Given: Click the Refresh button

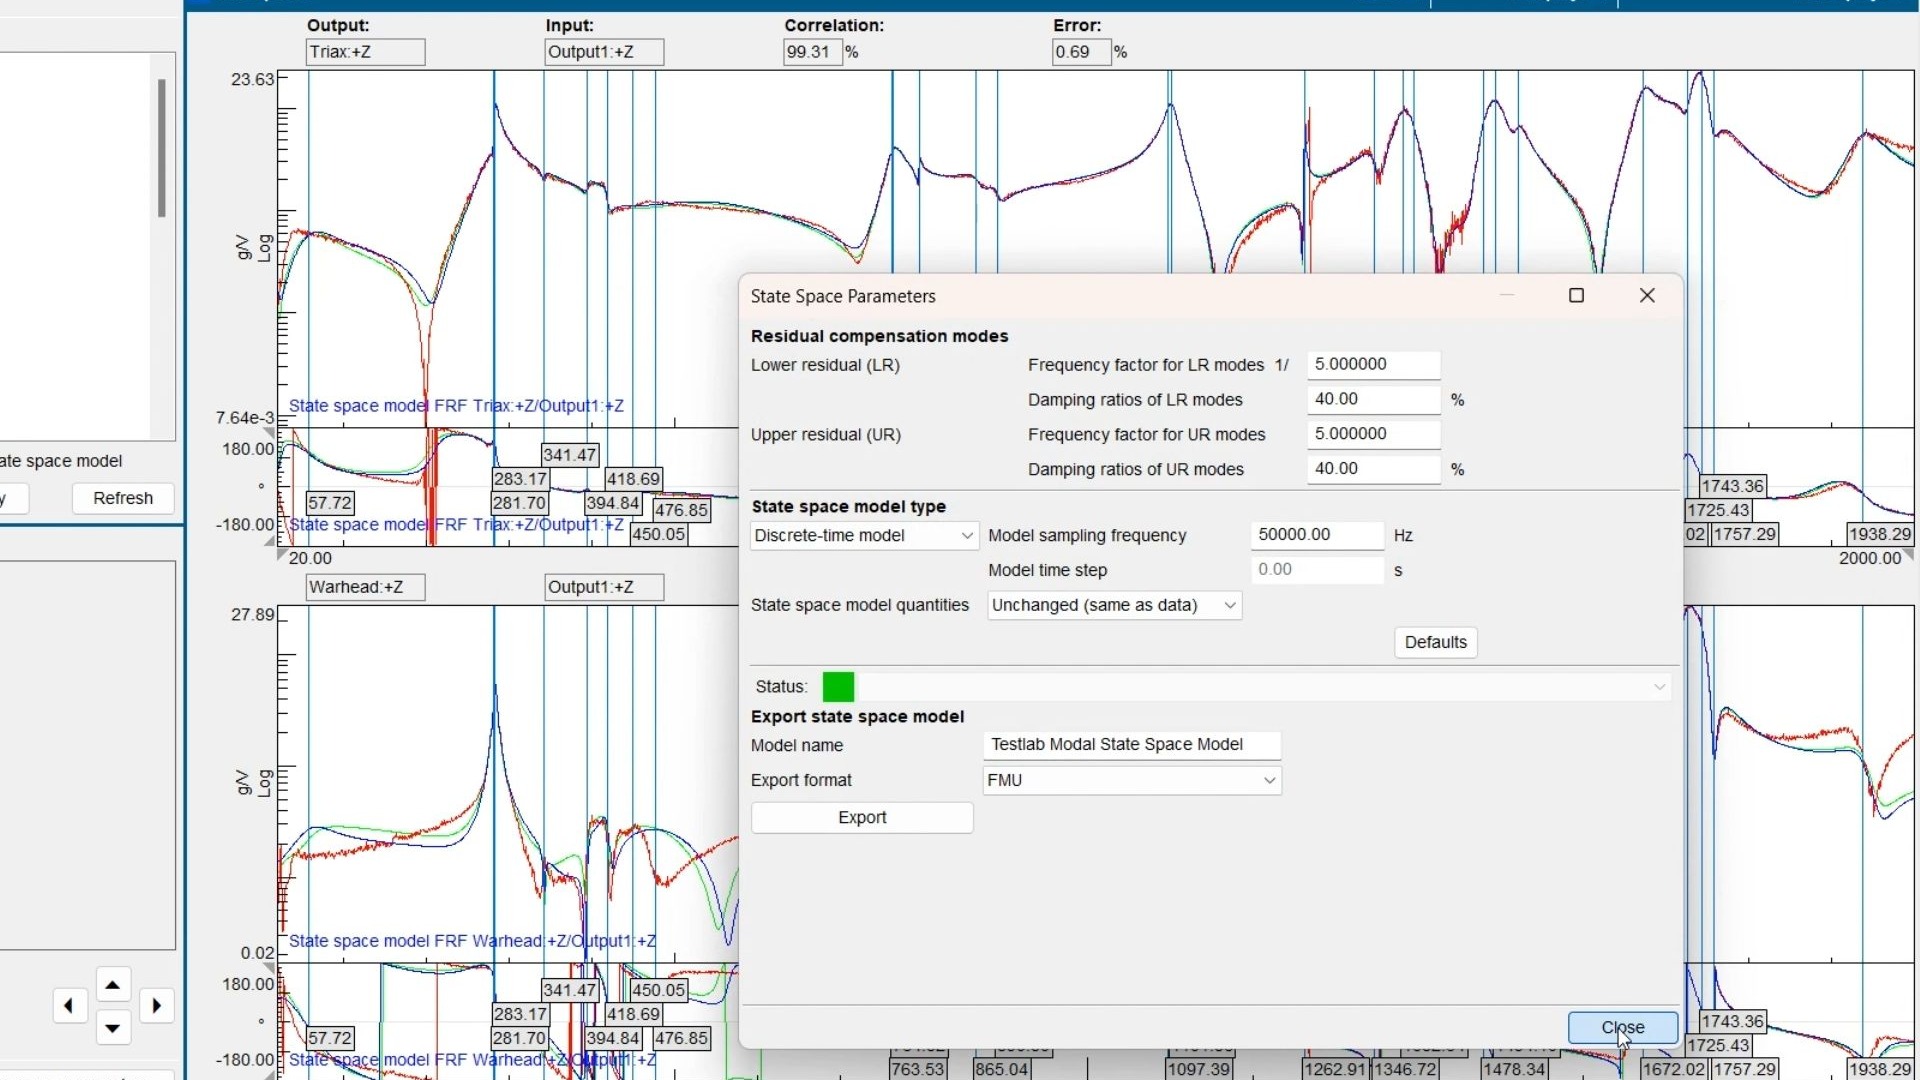Looking at the screenshot, I should [x=123, y=499].
